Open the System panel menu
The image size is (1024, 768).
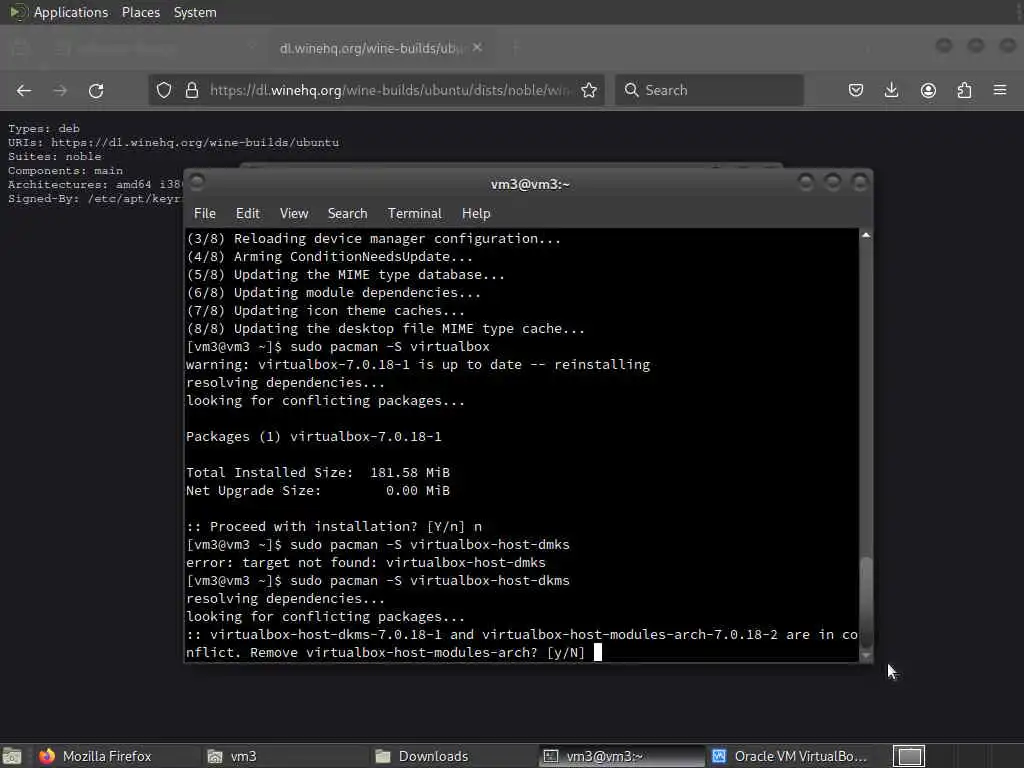(x=195, y=12)
